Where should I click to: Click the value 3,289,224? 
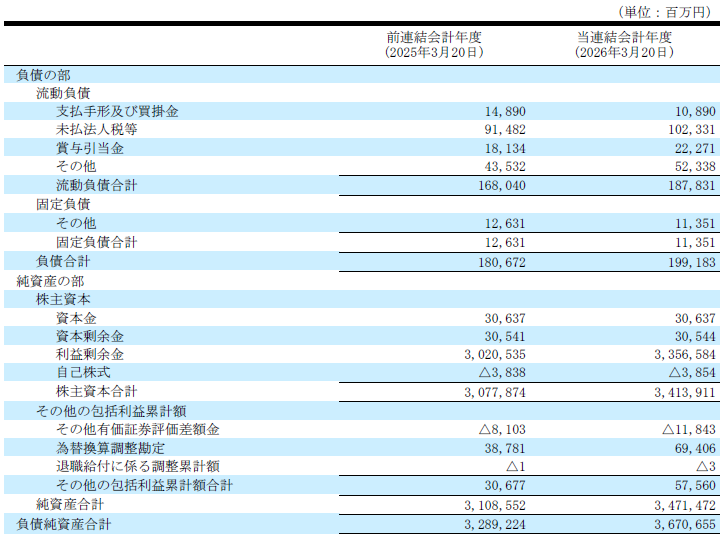[495, 524]
